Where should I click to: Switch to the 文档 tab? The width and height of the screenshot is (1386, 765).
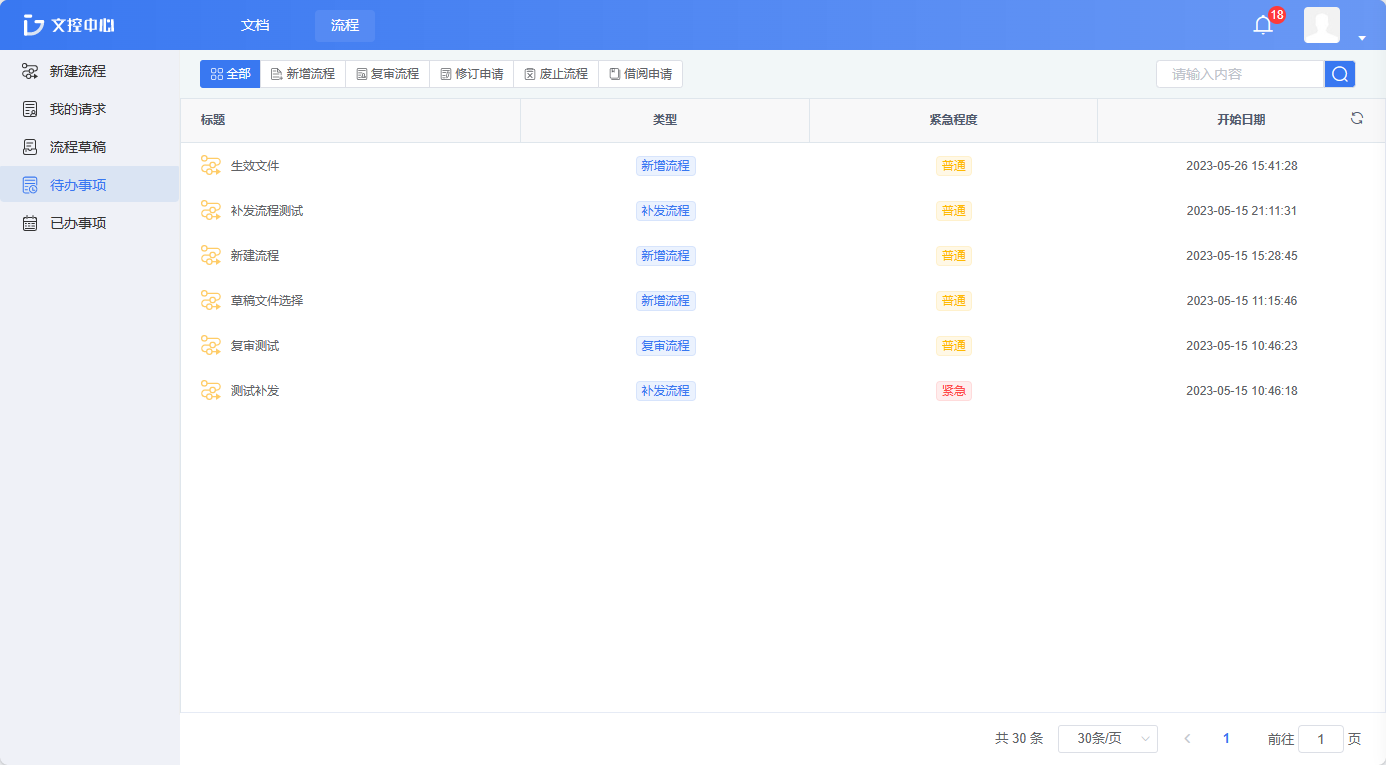click(255, 25)
